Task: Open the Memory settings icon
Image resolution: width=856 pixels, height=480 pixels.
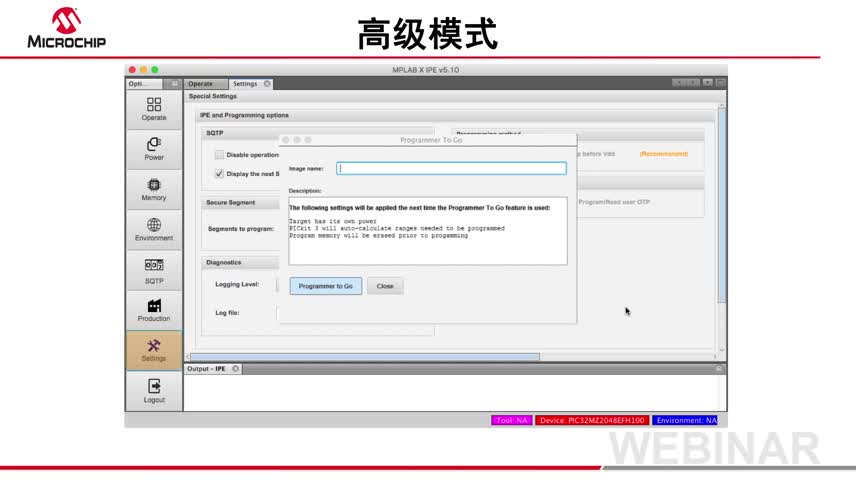Action: coord(154,189)
